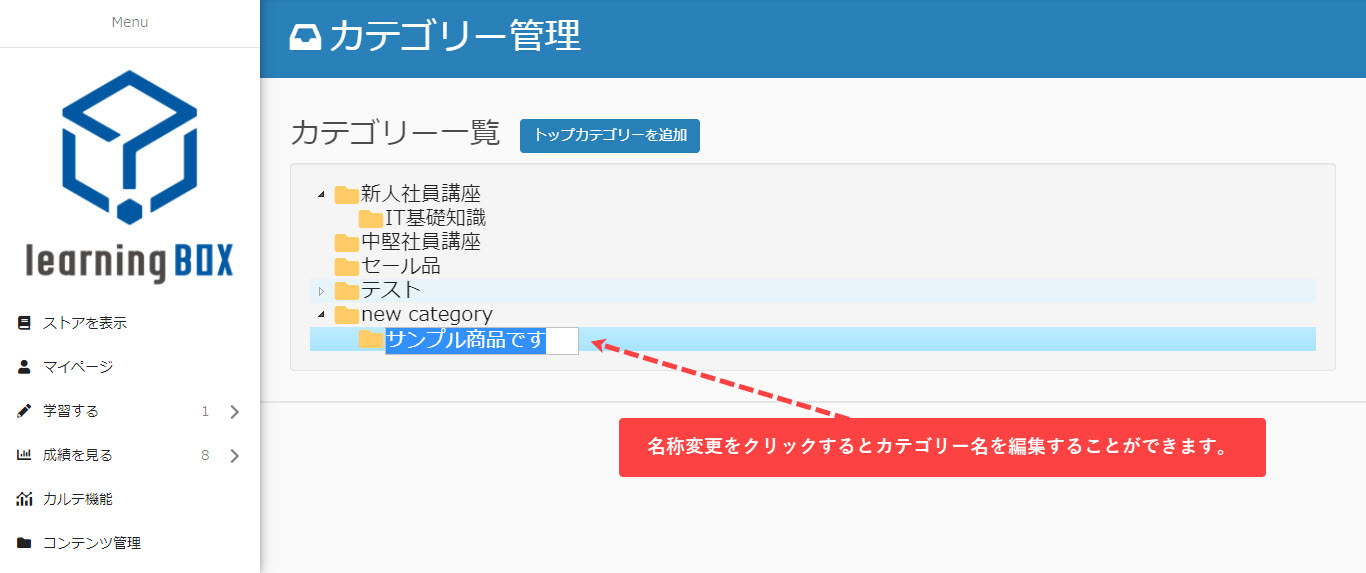
Task: Click the learningBOX logo
Action: [129, 177]
